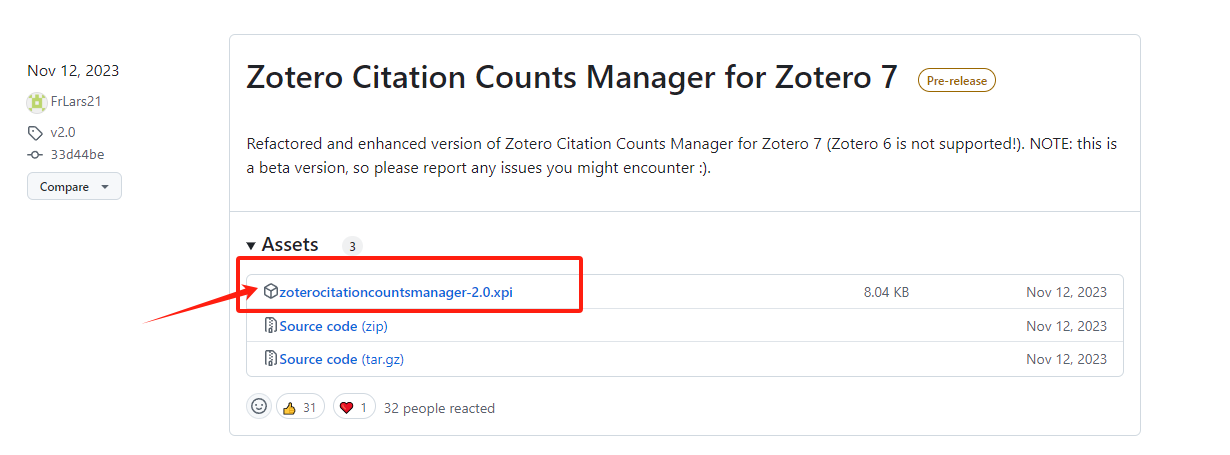Toggle the heart reaction with 1

click(x=354, y=407)
